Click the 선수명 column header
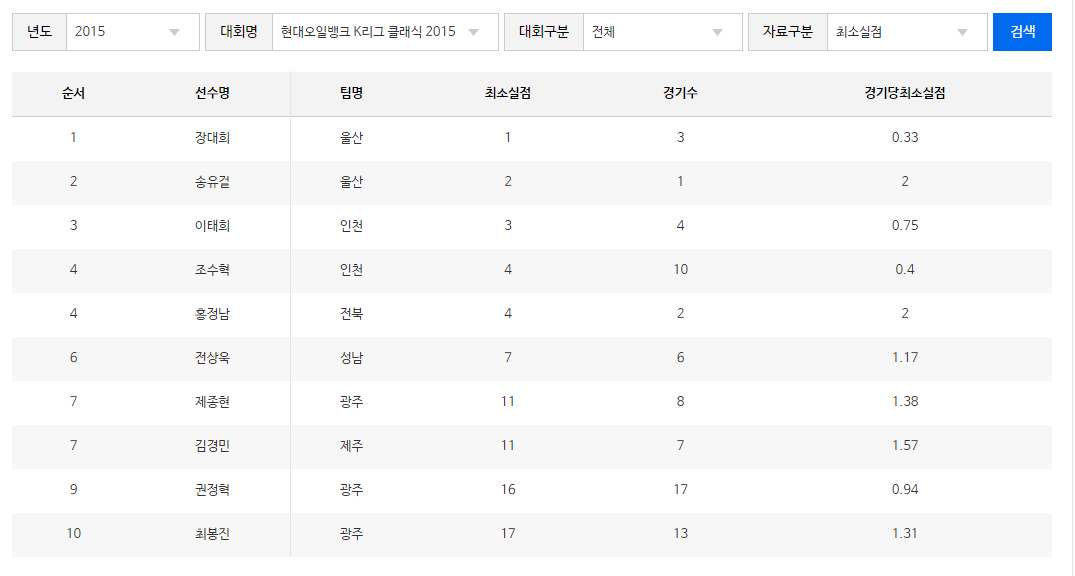The image size is (1075, 576). point(212,94)
